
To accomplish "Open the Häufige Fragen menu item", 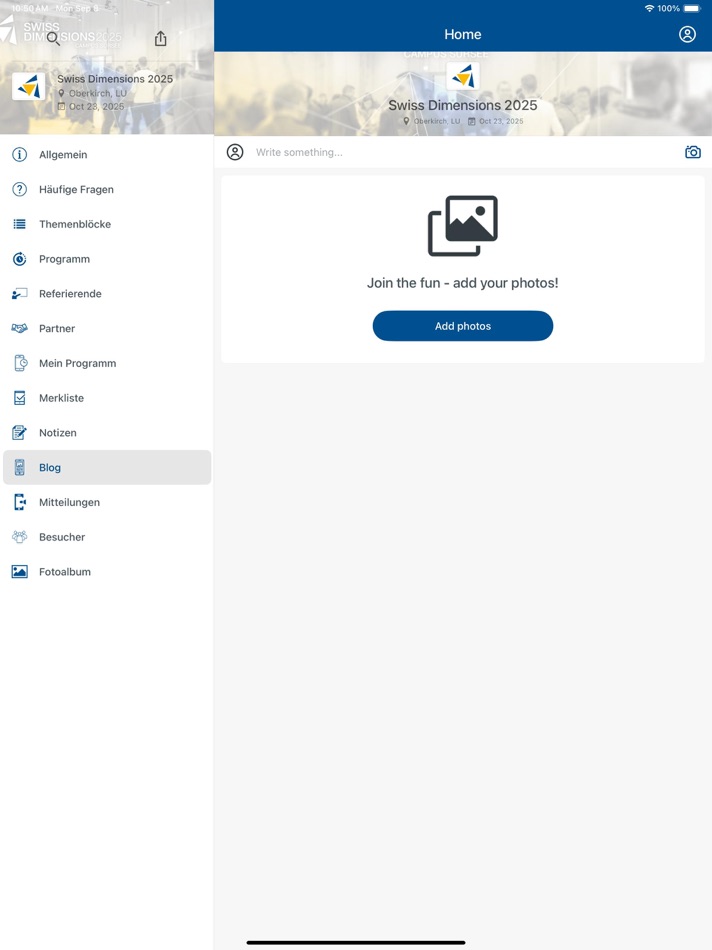I will click(x=107, y=189).
